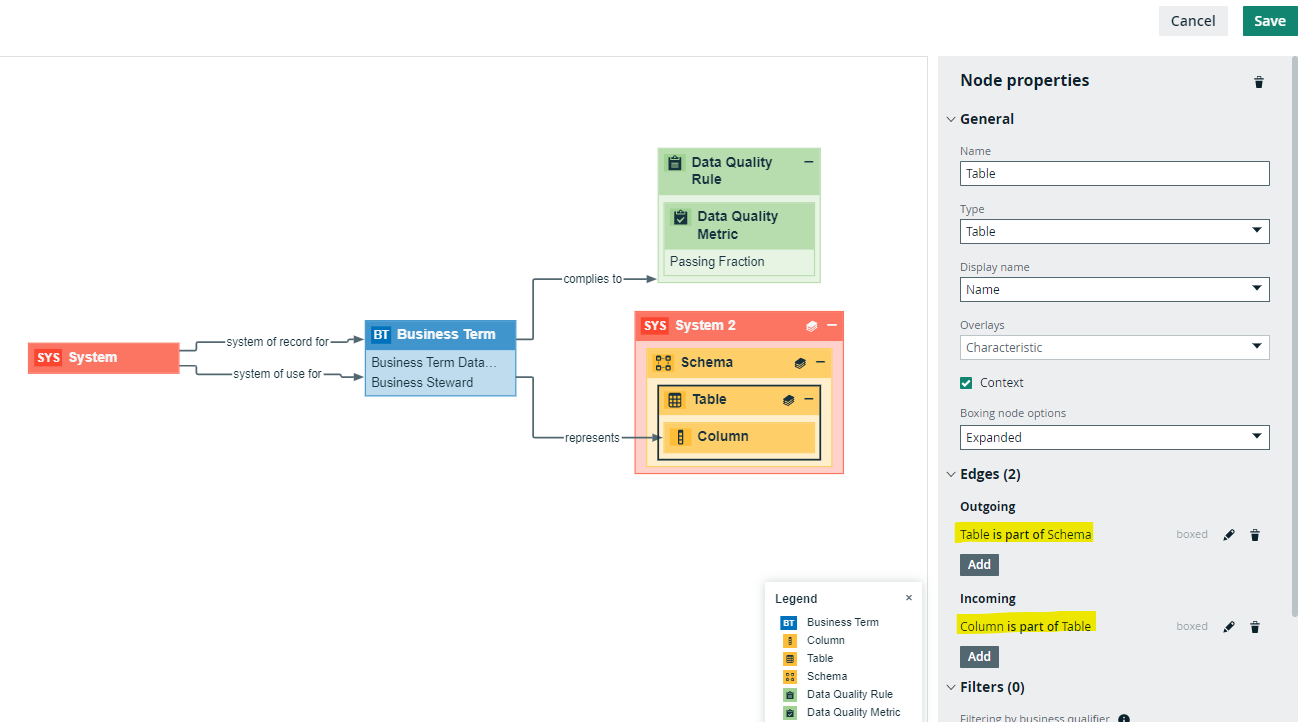Open the Type dropdown showing Table

click(x=1115, y=231)
